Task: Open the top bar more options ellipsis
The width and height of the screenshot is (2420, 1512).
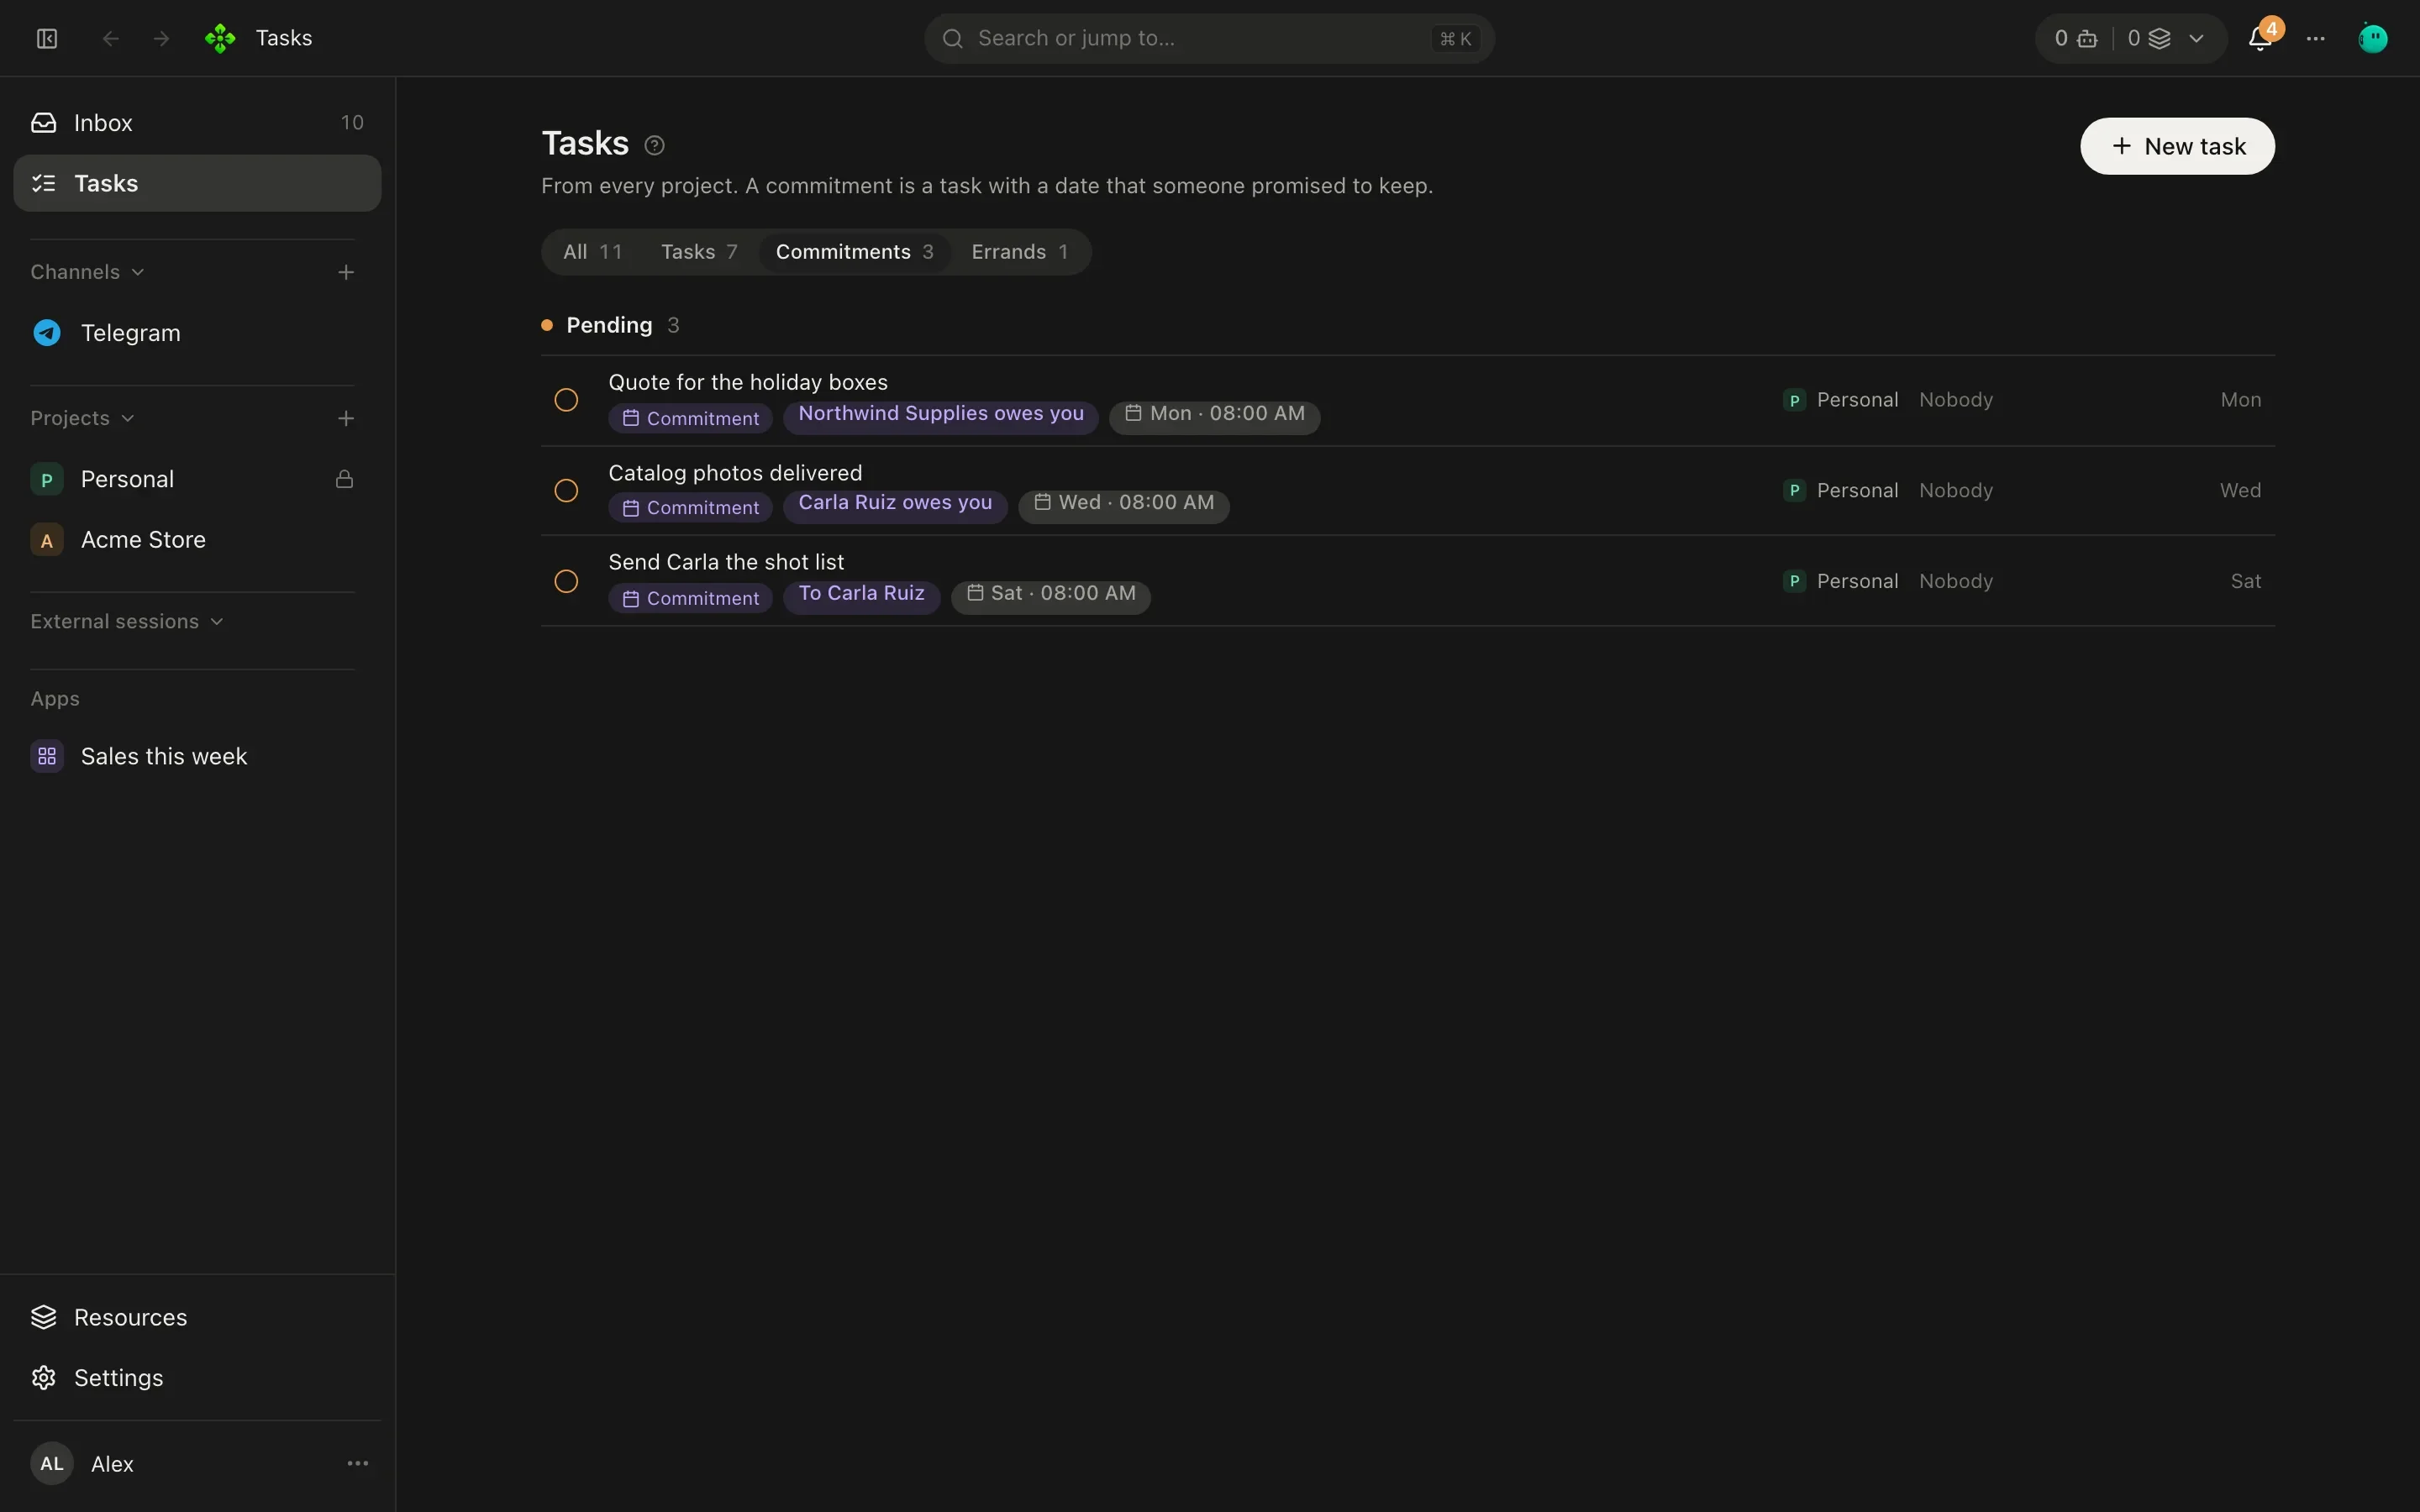Action: [x=2316, y=38]
